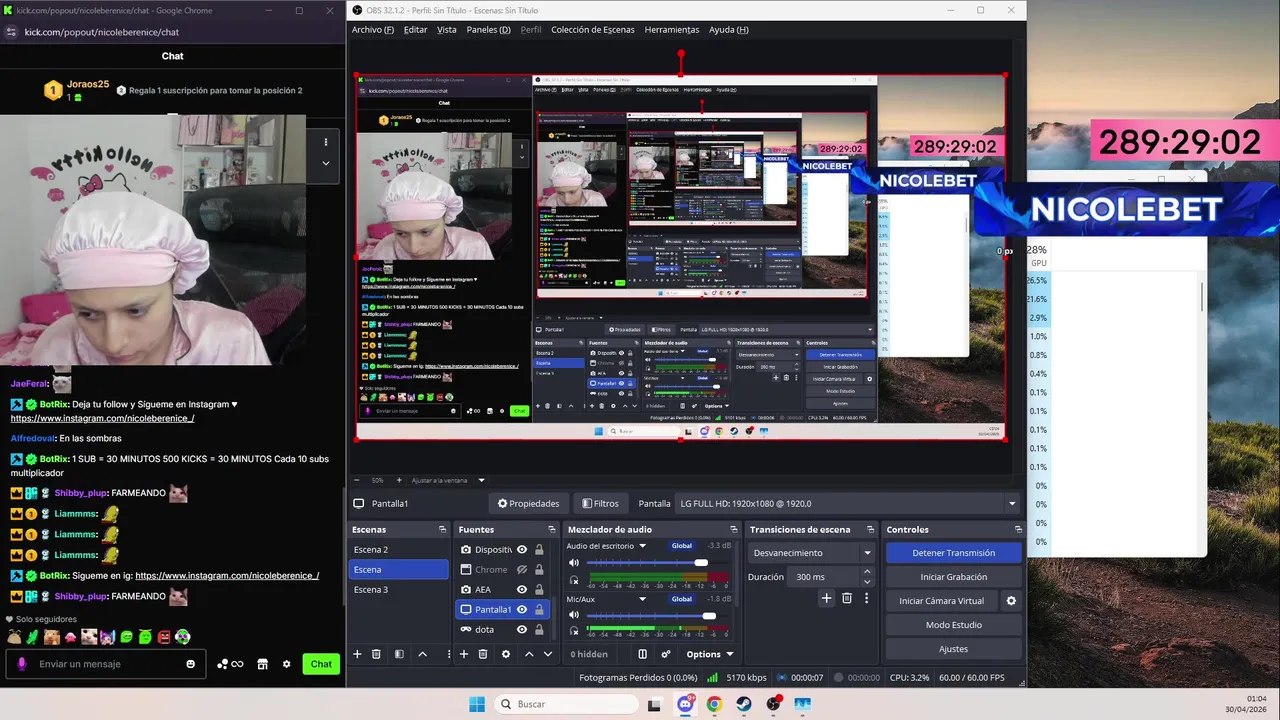The height and width of the screenshot is (720, 1280).
Task: Expand Audio del escritorio options arrow
Action: pos(643,546)
